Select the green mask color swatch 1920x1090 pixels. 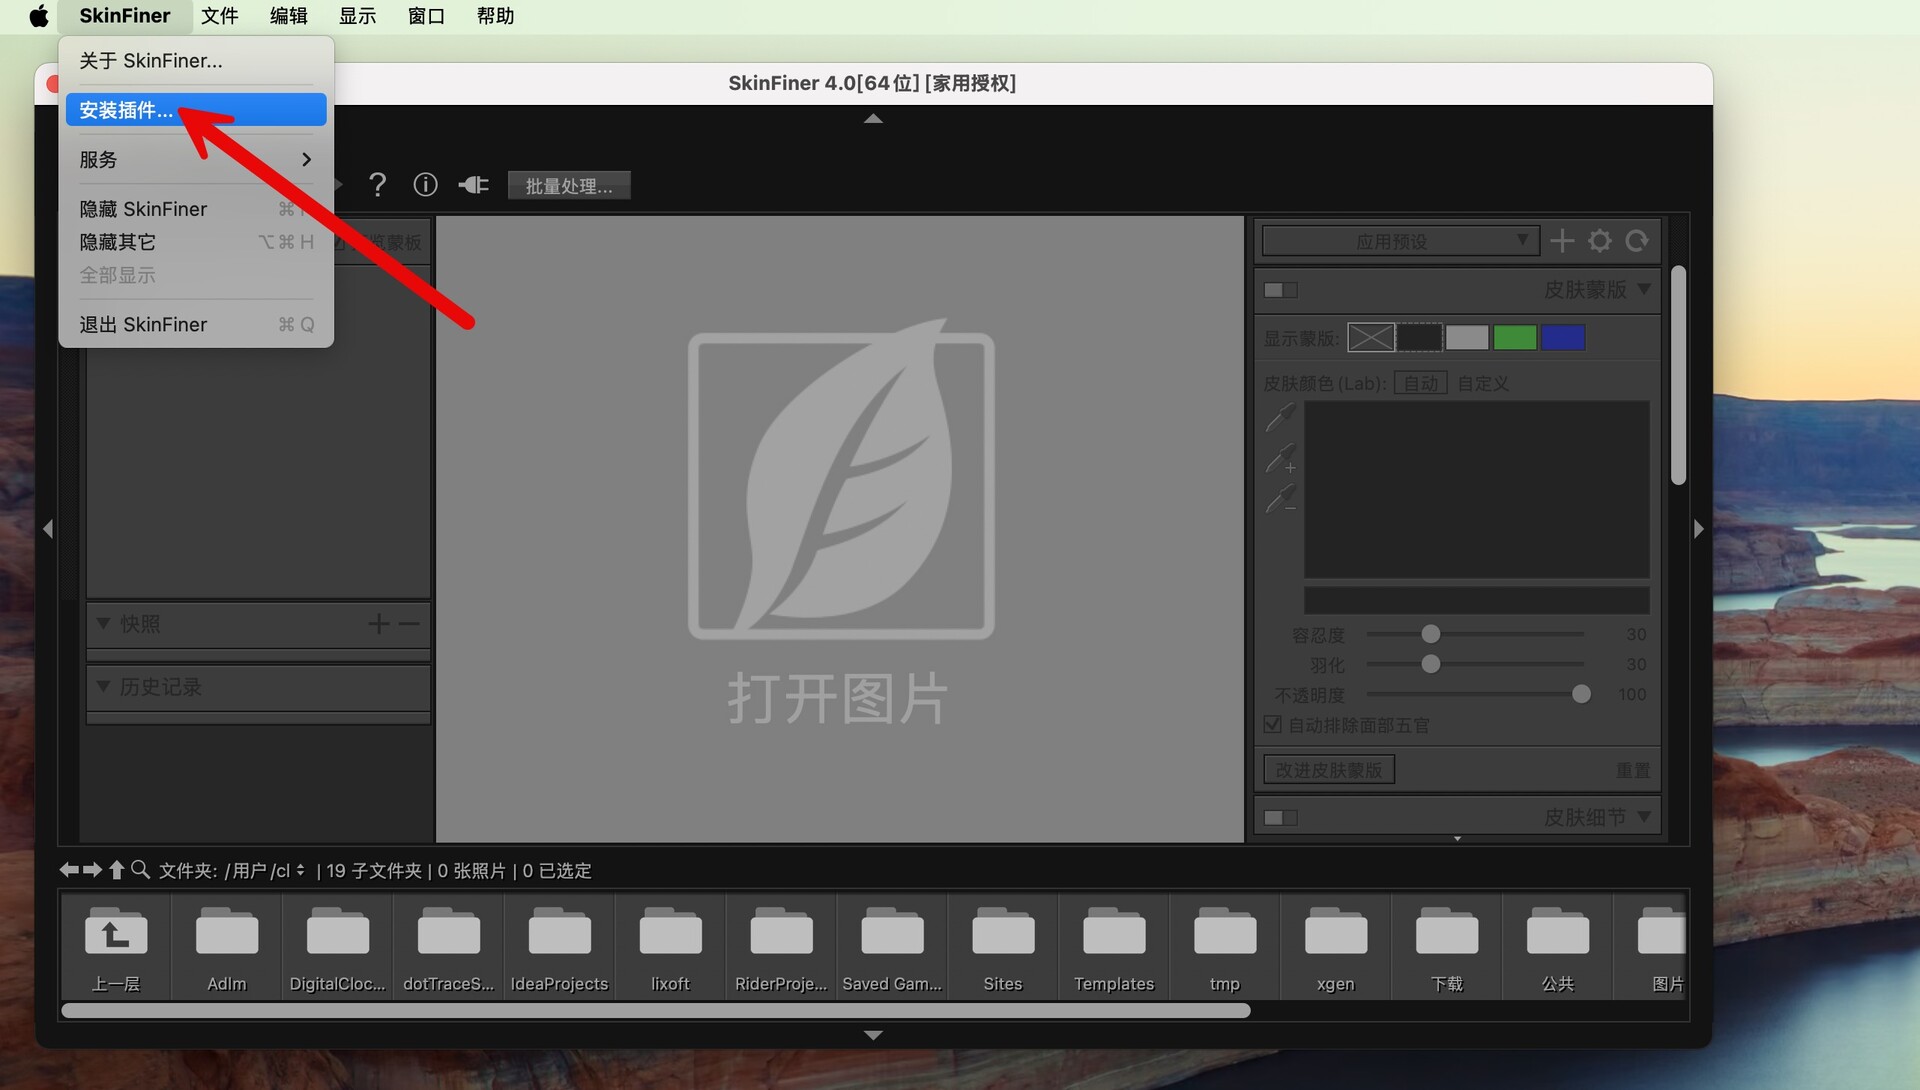pos(1515,338)
